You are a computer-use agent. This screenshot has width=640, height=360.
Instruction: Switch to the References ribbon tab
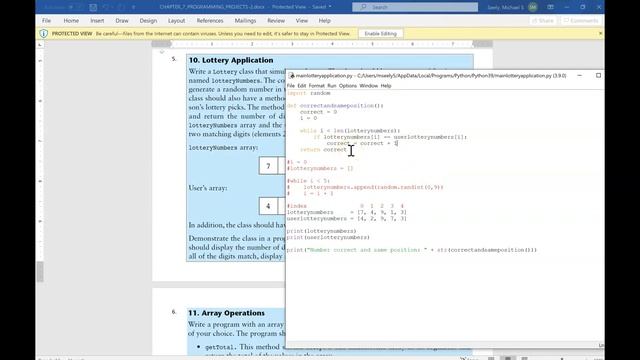click(x=210, y=20)
